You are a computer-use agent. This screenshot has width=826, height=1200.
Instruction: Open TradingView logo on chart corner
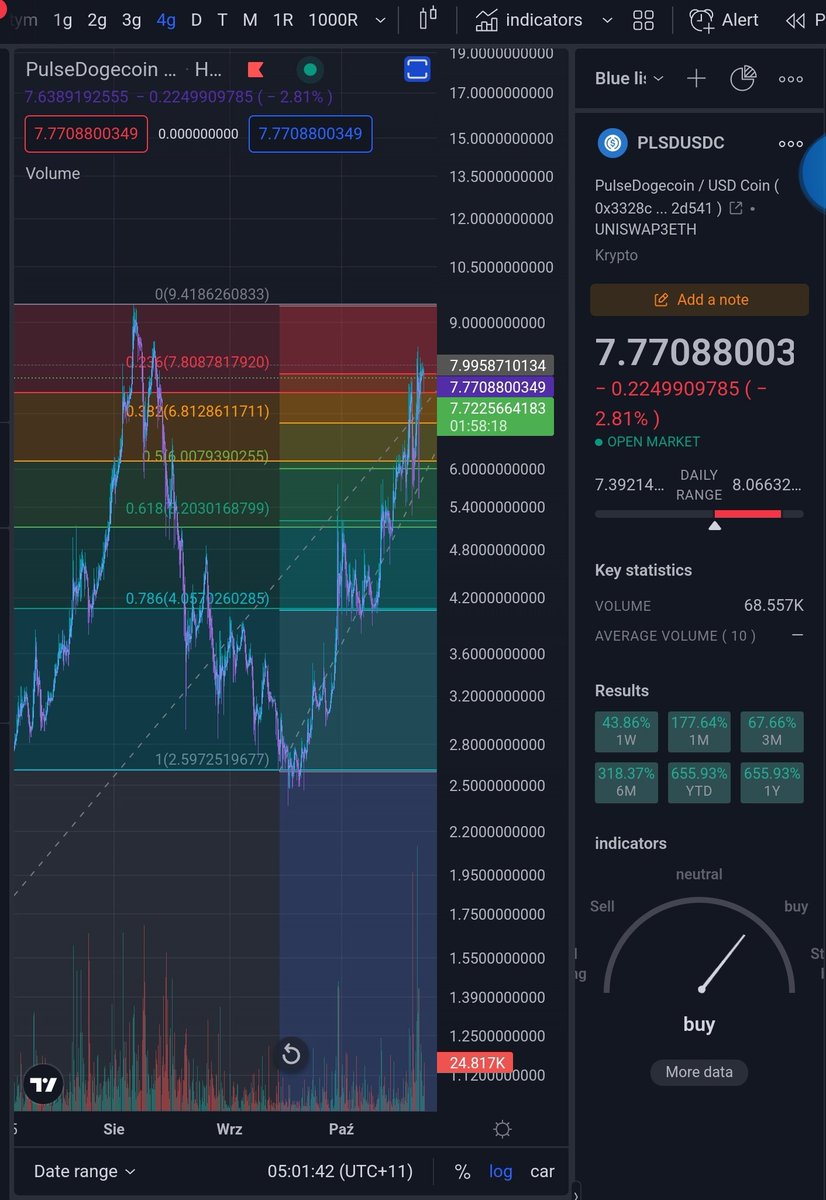coord(42,1085)
